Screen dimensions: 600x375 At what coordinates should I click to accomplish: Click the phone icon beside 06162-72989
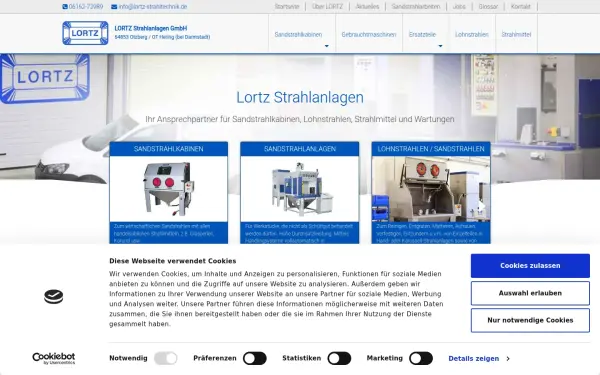click(x=65, y=7)
